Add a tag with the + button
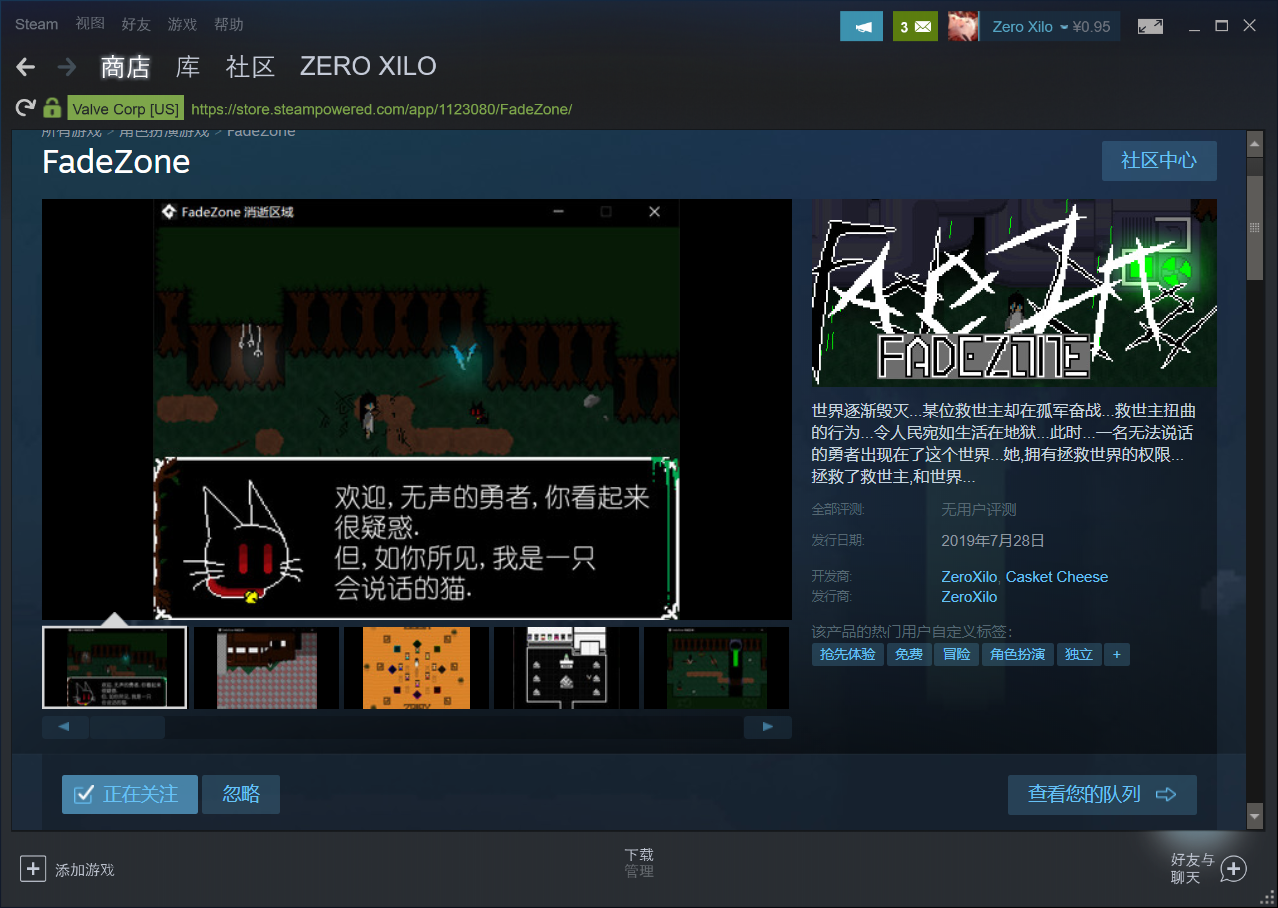The height and width of the screenshot is (908, 1278). point(1117,654)
